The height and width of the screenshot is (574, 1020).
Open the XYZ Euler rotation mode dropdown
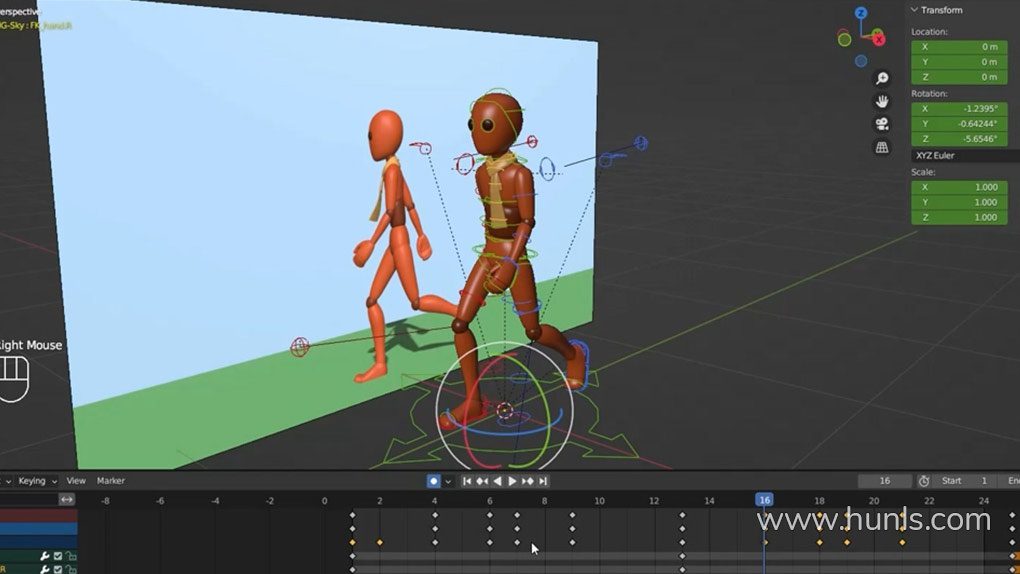click(x=964, y=155)
